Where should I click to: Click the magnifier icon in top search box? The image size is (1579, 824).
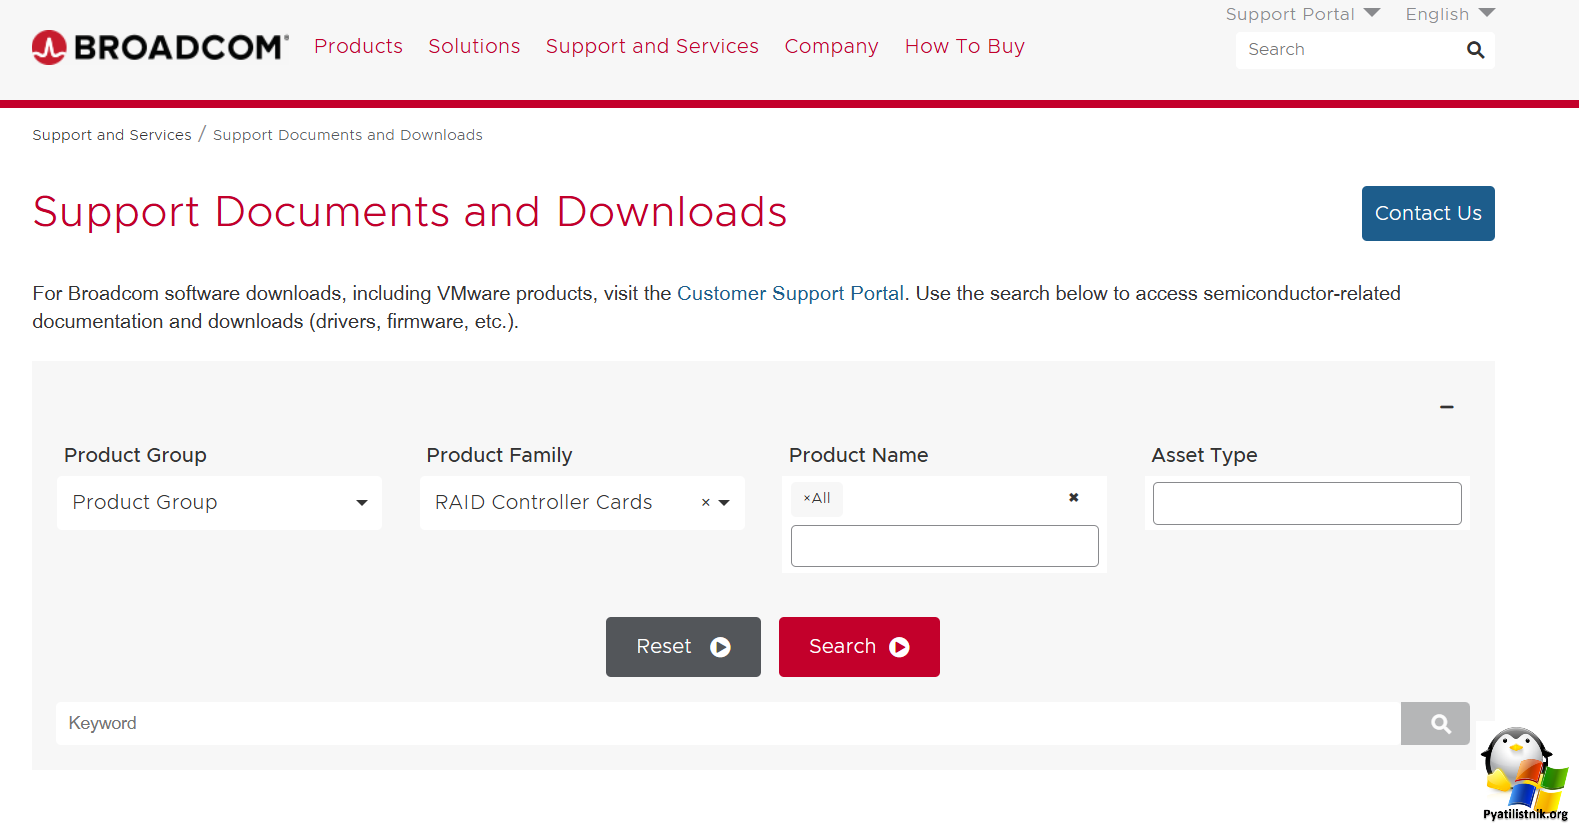1475,50
